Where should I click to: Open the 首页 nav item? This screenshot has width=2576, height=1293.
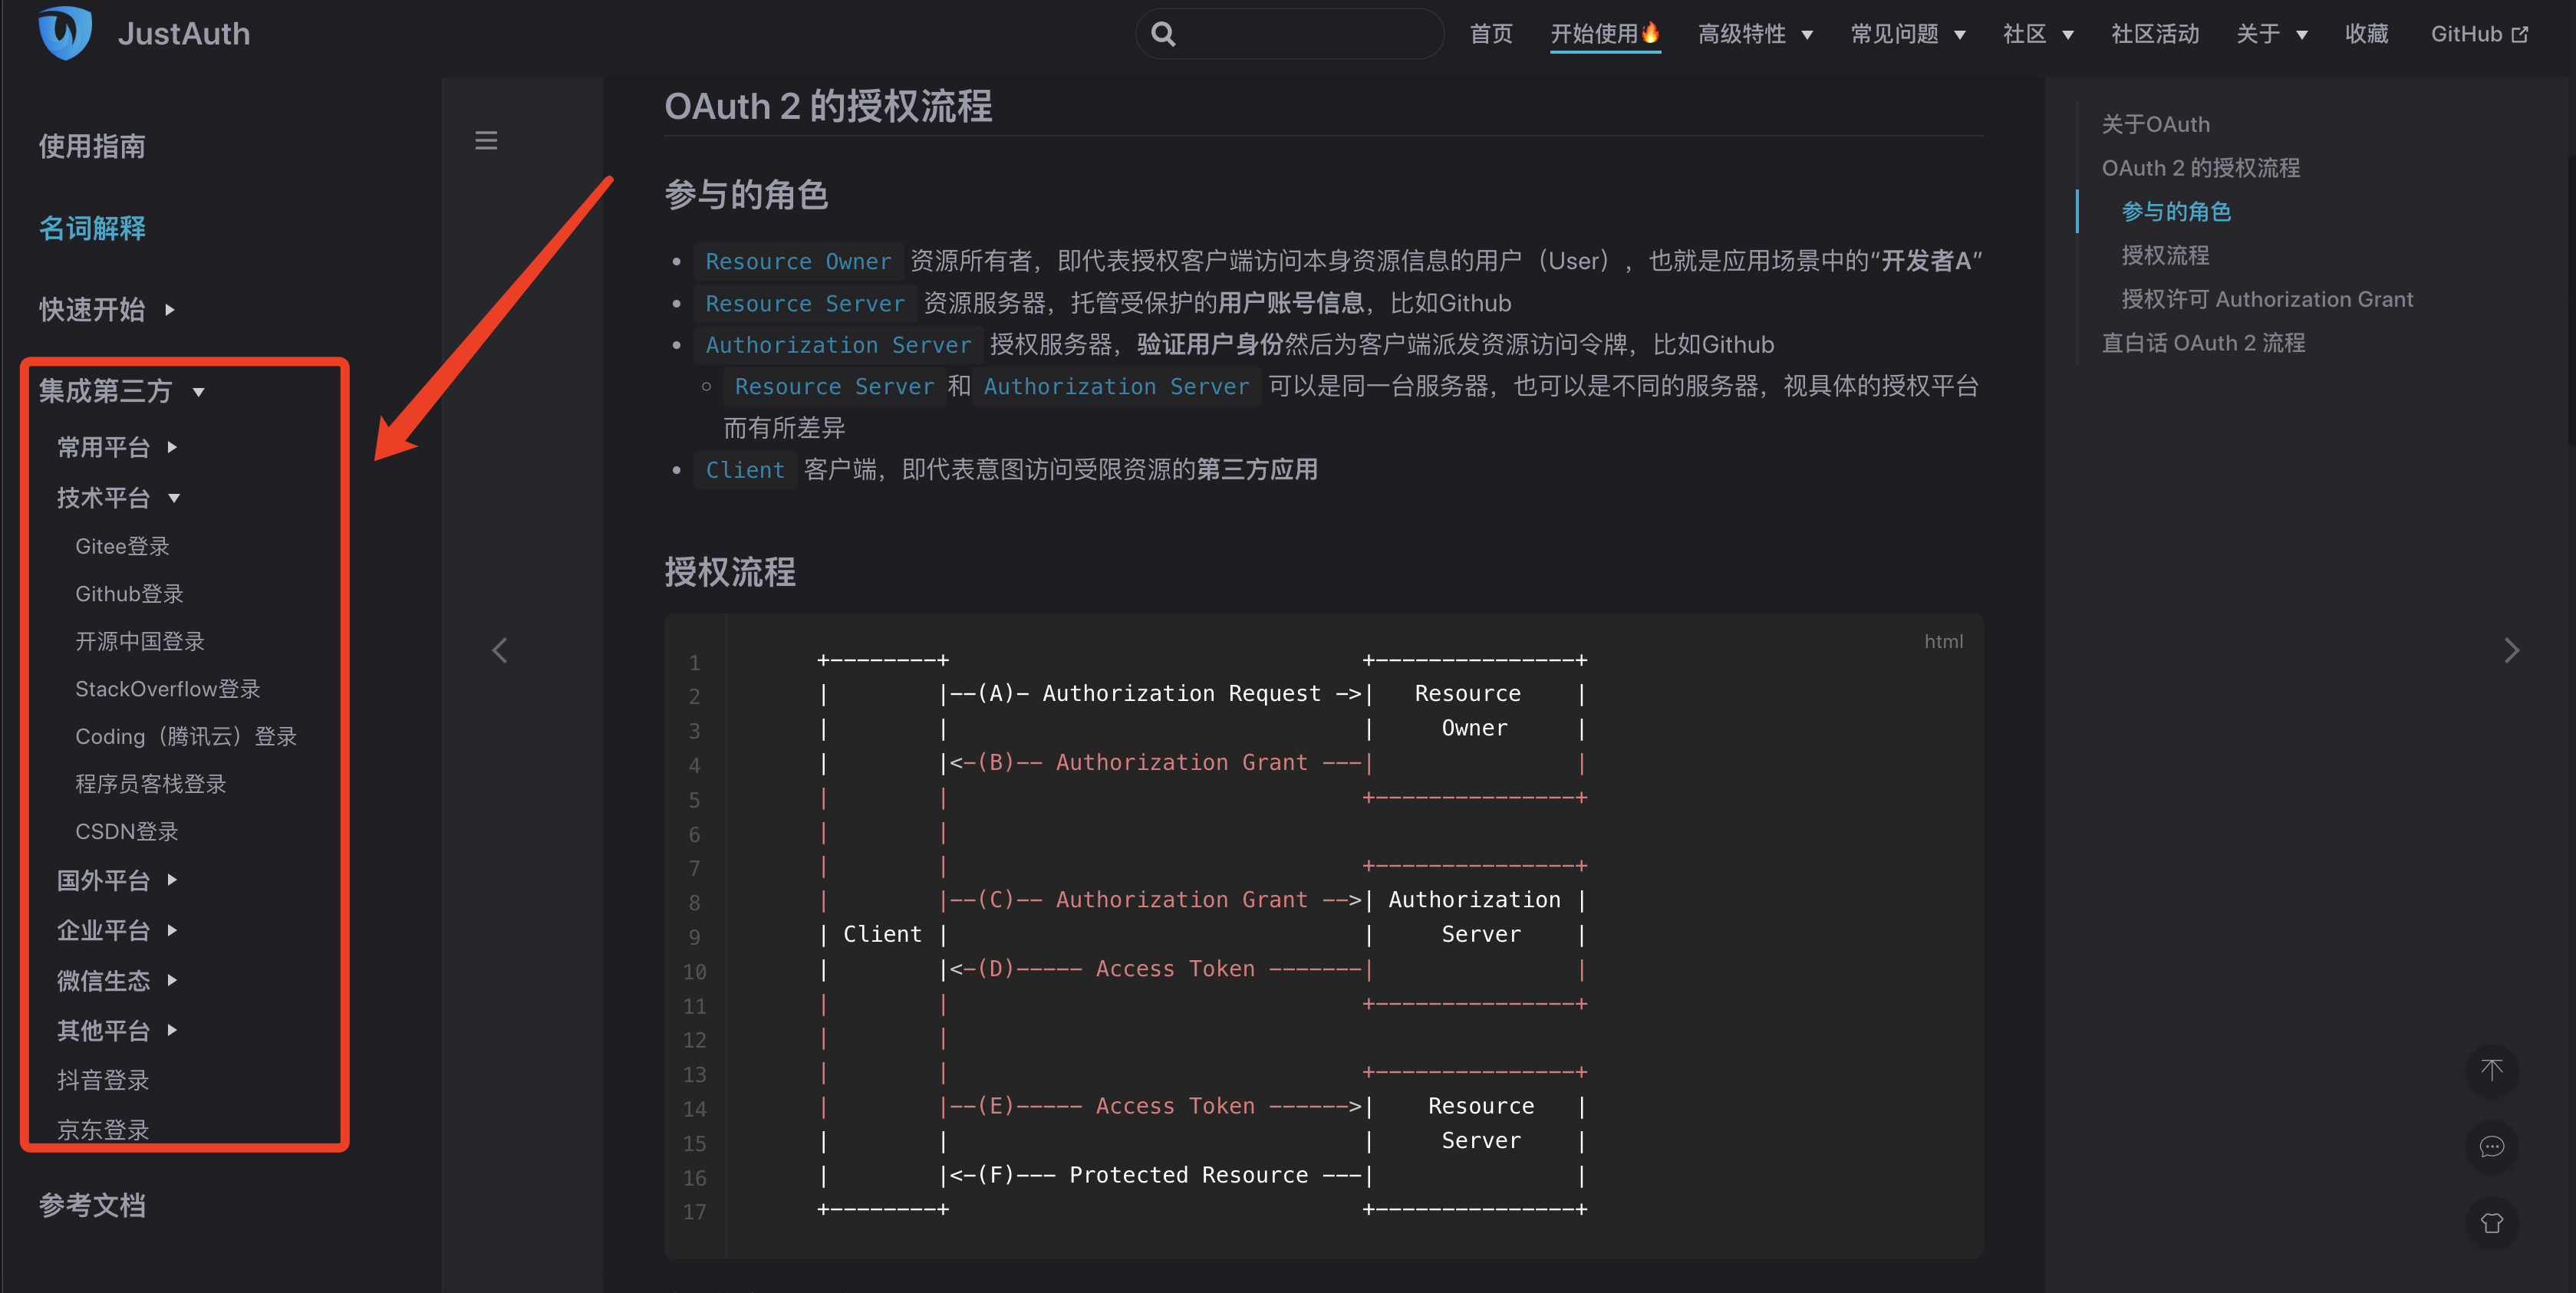pos(1491,34)
